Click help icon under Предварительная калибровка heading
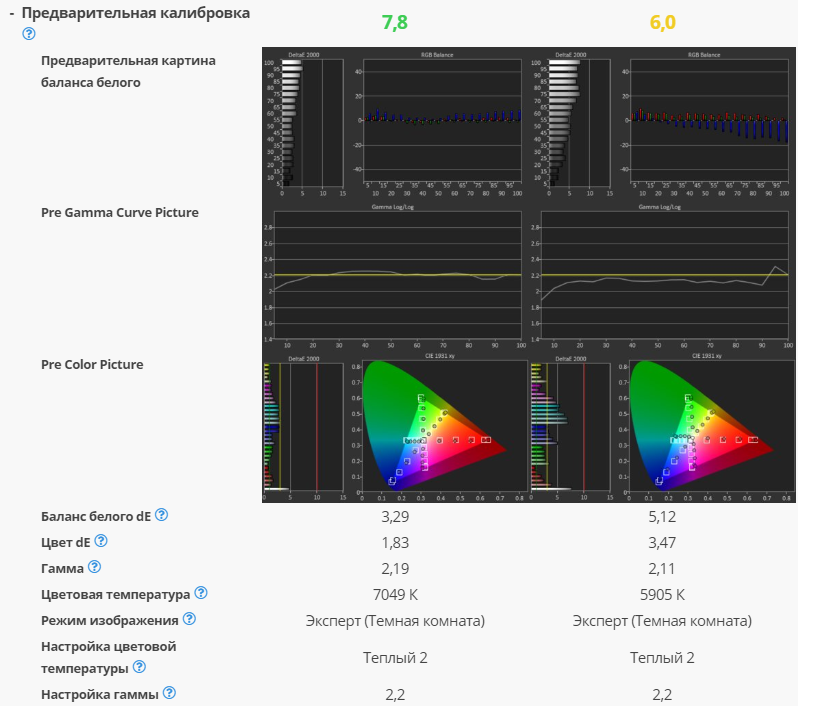This screenshot has width=814, height=706. tap(29, 33)
